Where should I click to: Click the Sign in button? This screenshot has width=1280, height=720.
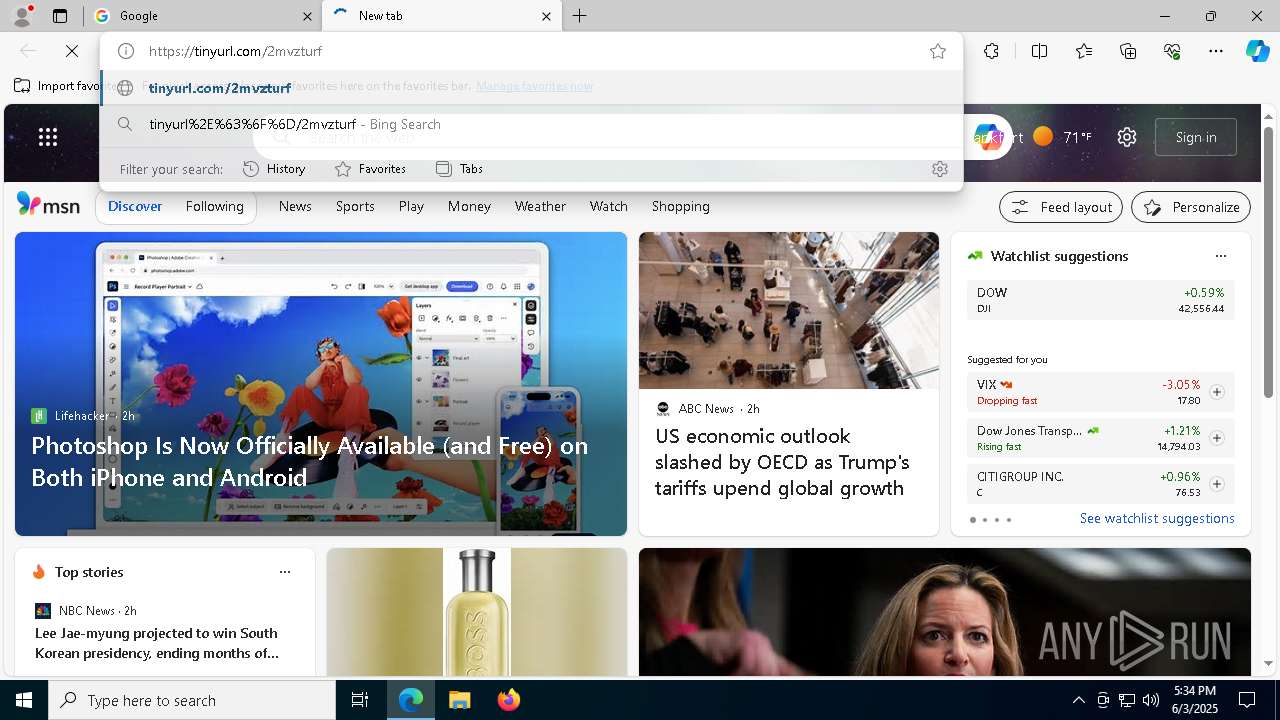tap(1196, 137)
